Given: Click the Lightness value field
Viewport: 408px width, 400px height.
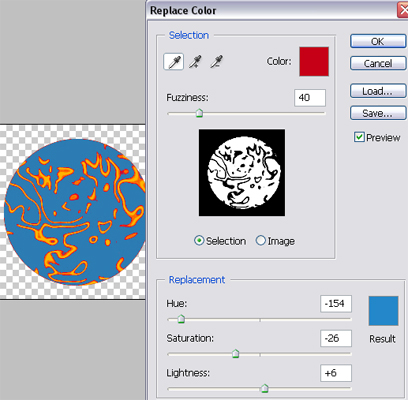Looking at the screenshot, I should click(336, 373).
